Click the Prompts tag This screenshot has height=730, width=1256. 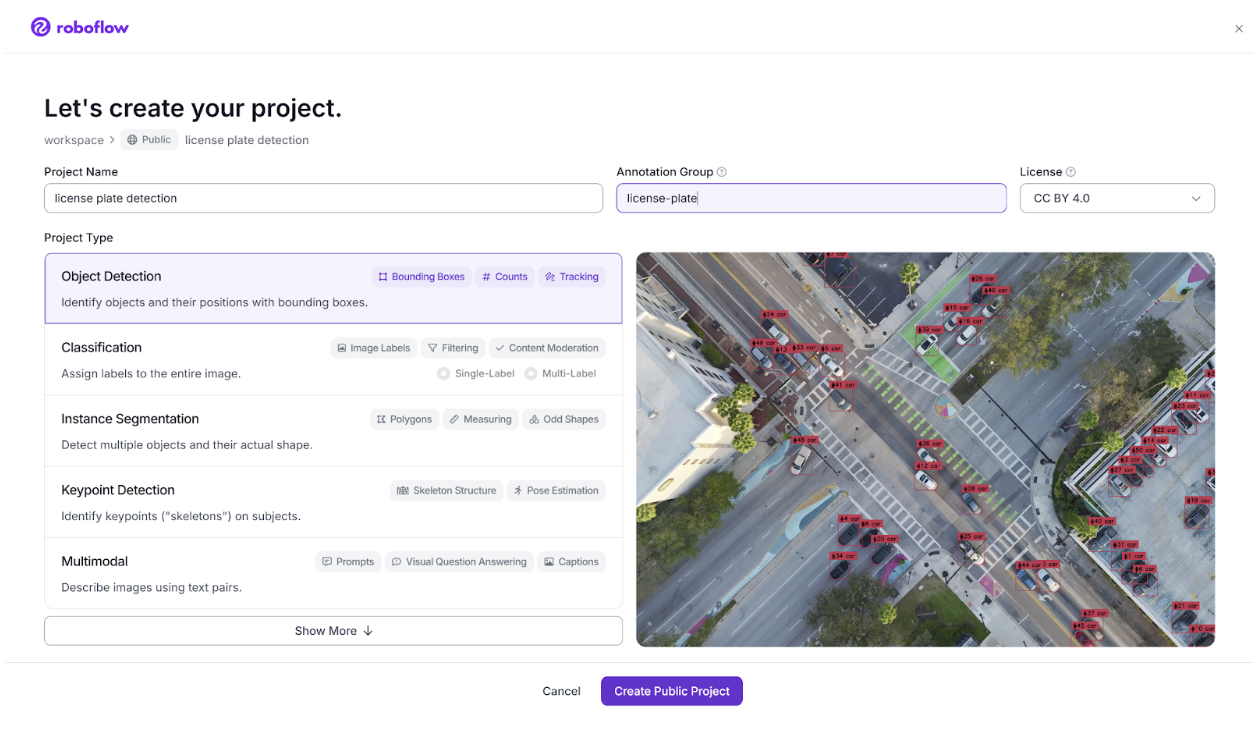click(x=348, y=562)
